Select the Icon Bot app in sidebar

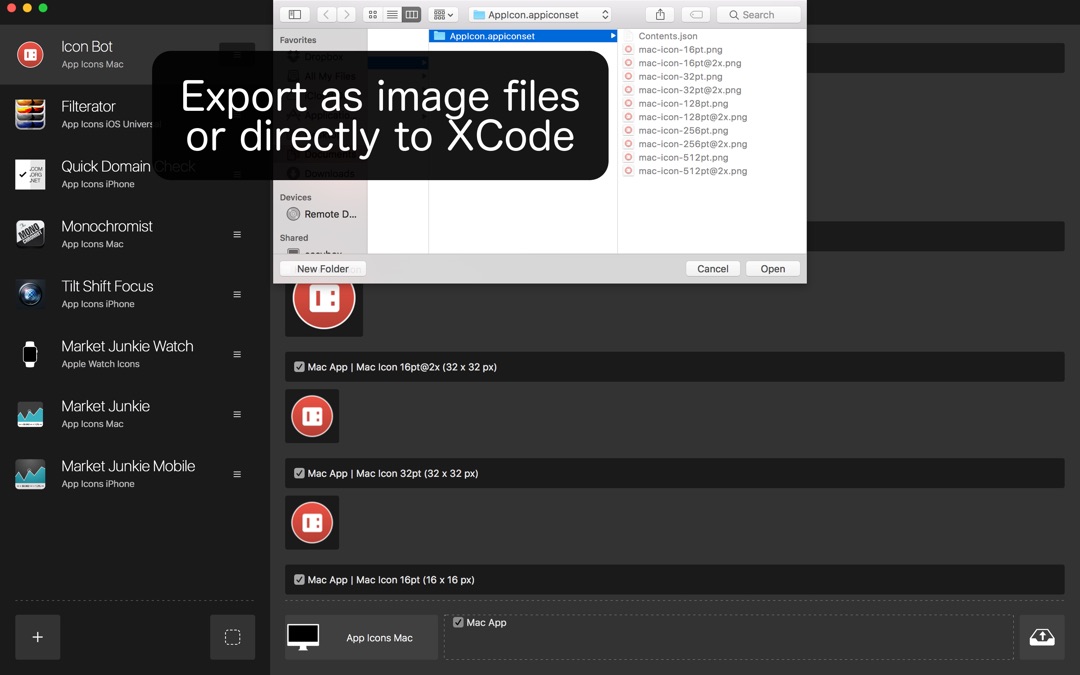[30, 54]
